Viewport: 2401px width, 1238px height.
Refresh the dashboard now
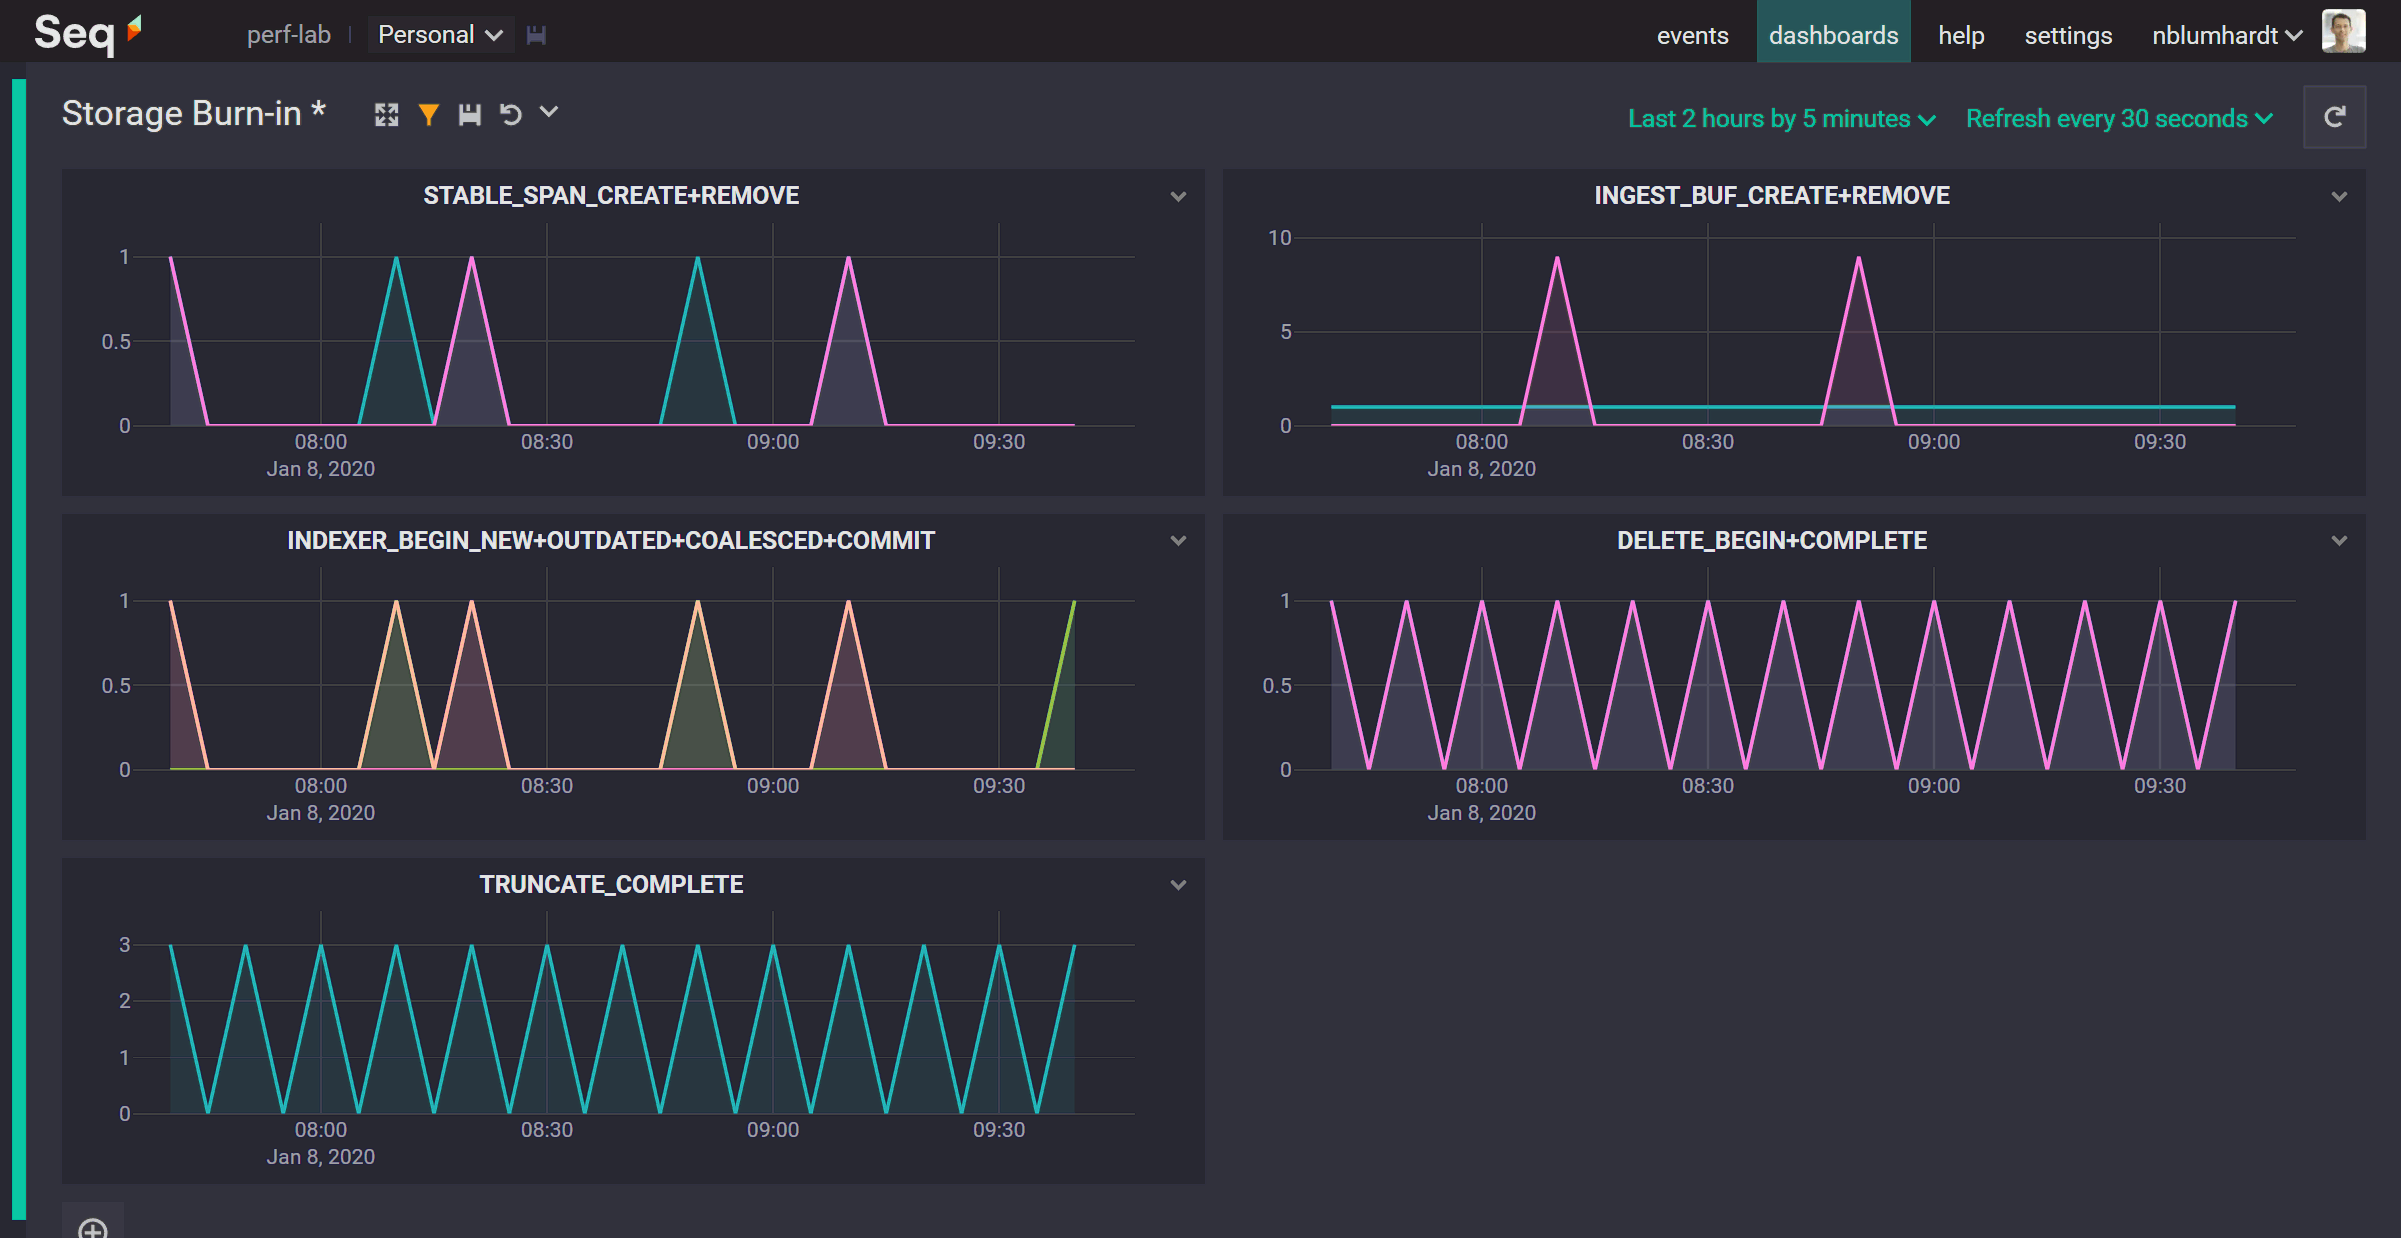point(2334,117)
